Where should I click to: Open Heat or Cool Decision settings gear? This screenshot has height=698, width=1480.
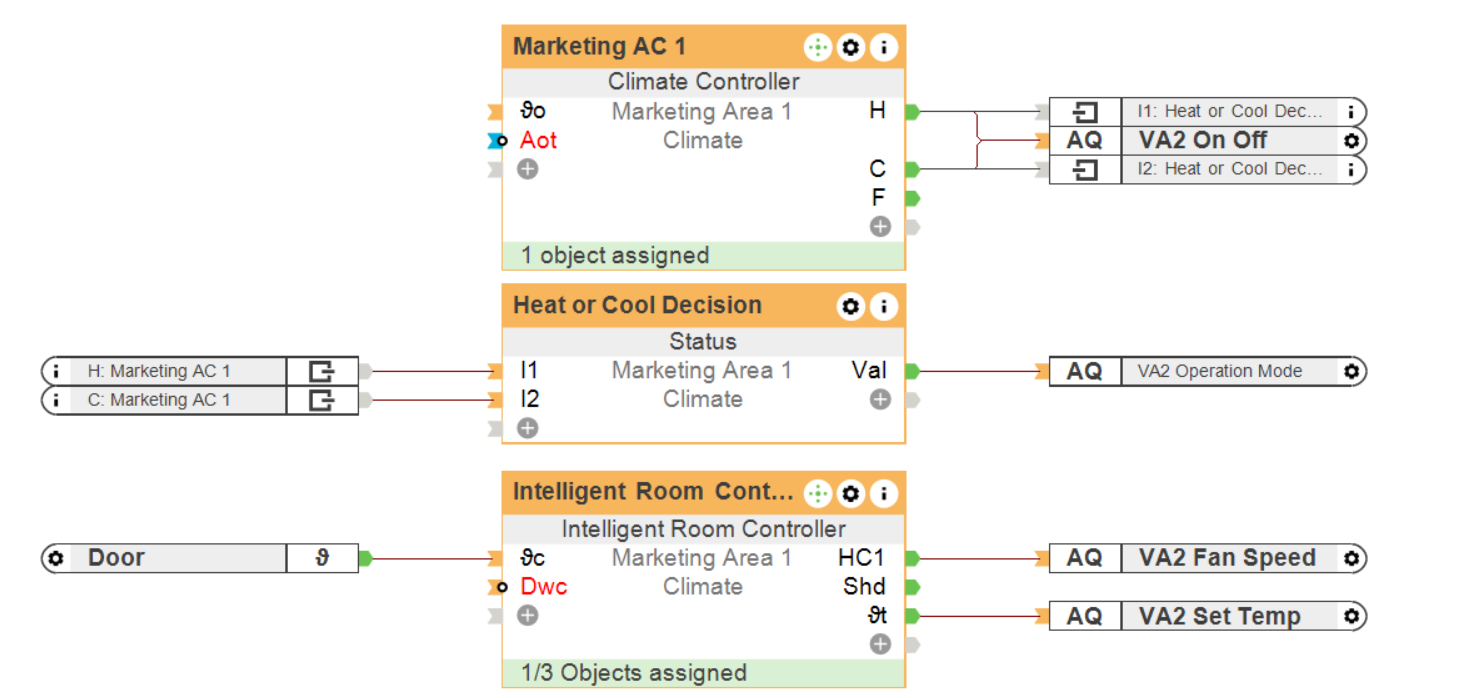point(850,306)
